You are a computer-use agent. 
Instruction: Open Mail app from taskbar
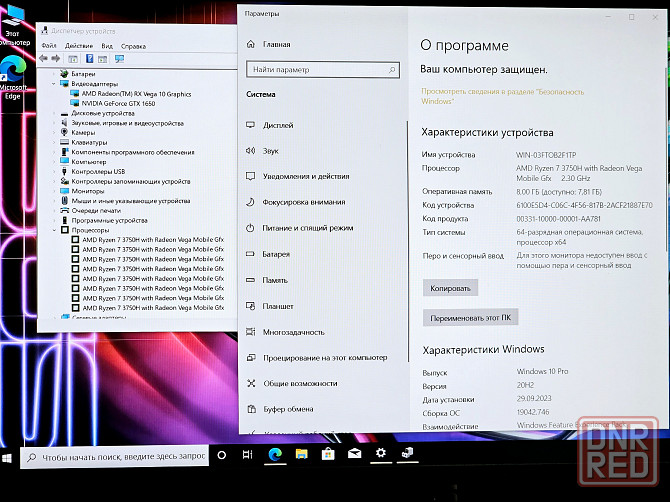tap(355, 454)
